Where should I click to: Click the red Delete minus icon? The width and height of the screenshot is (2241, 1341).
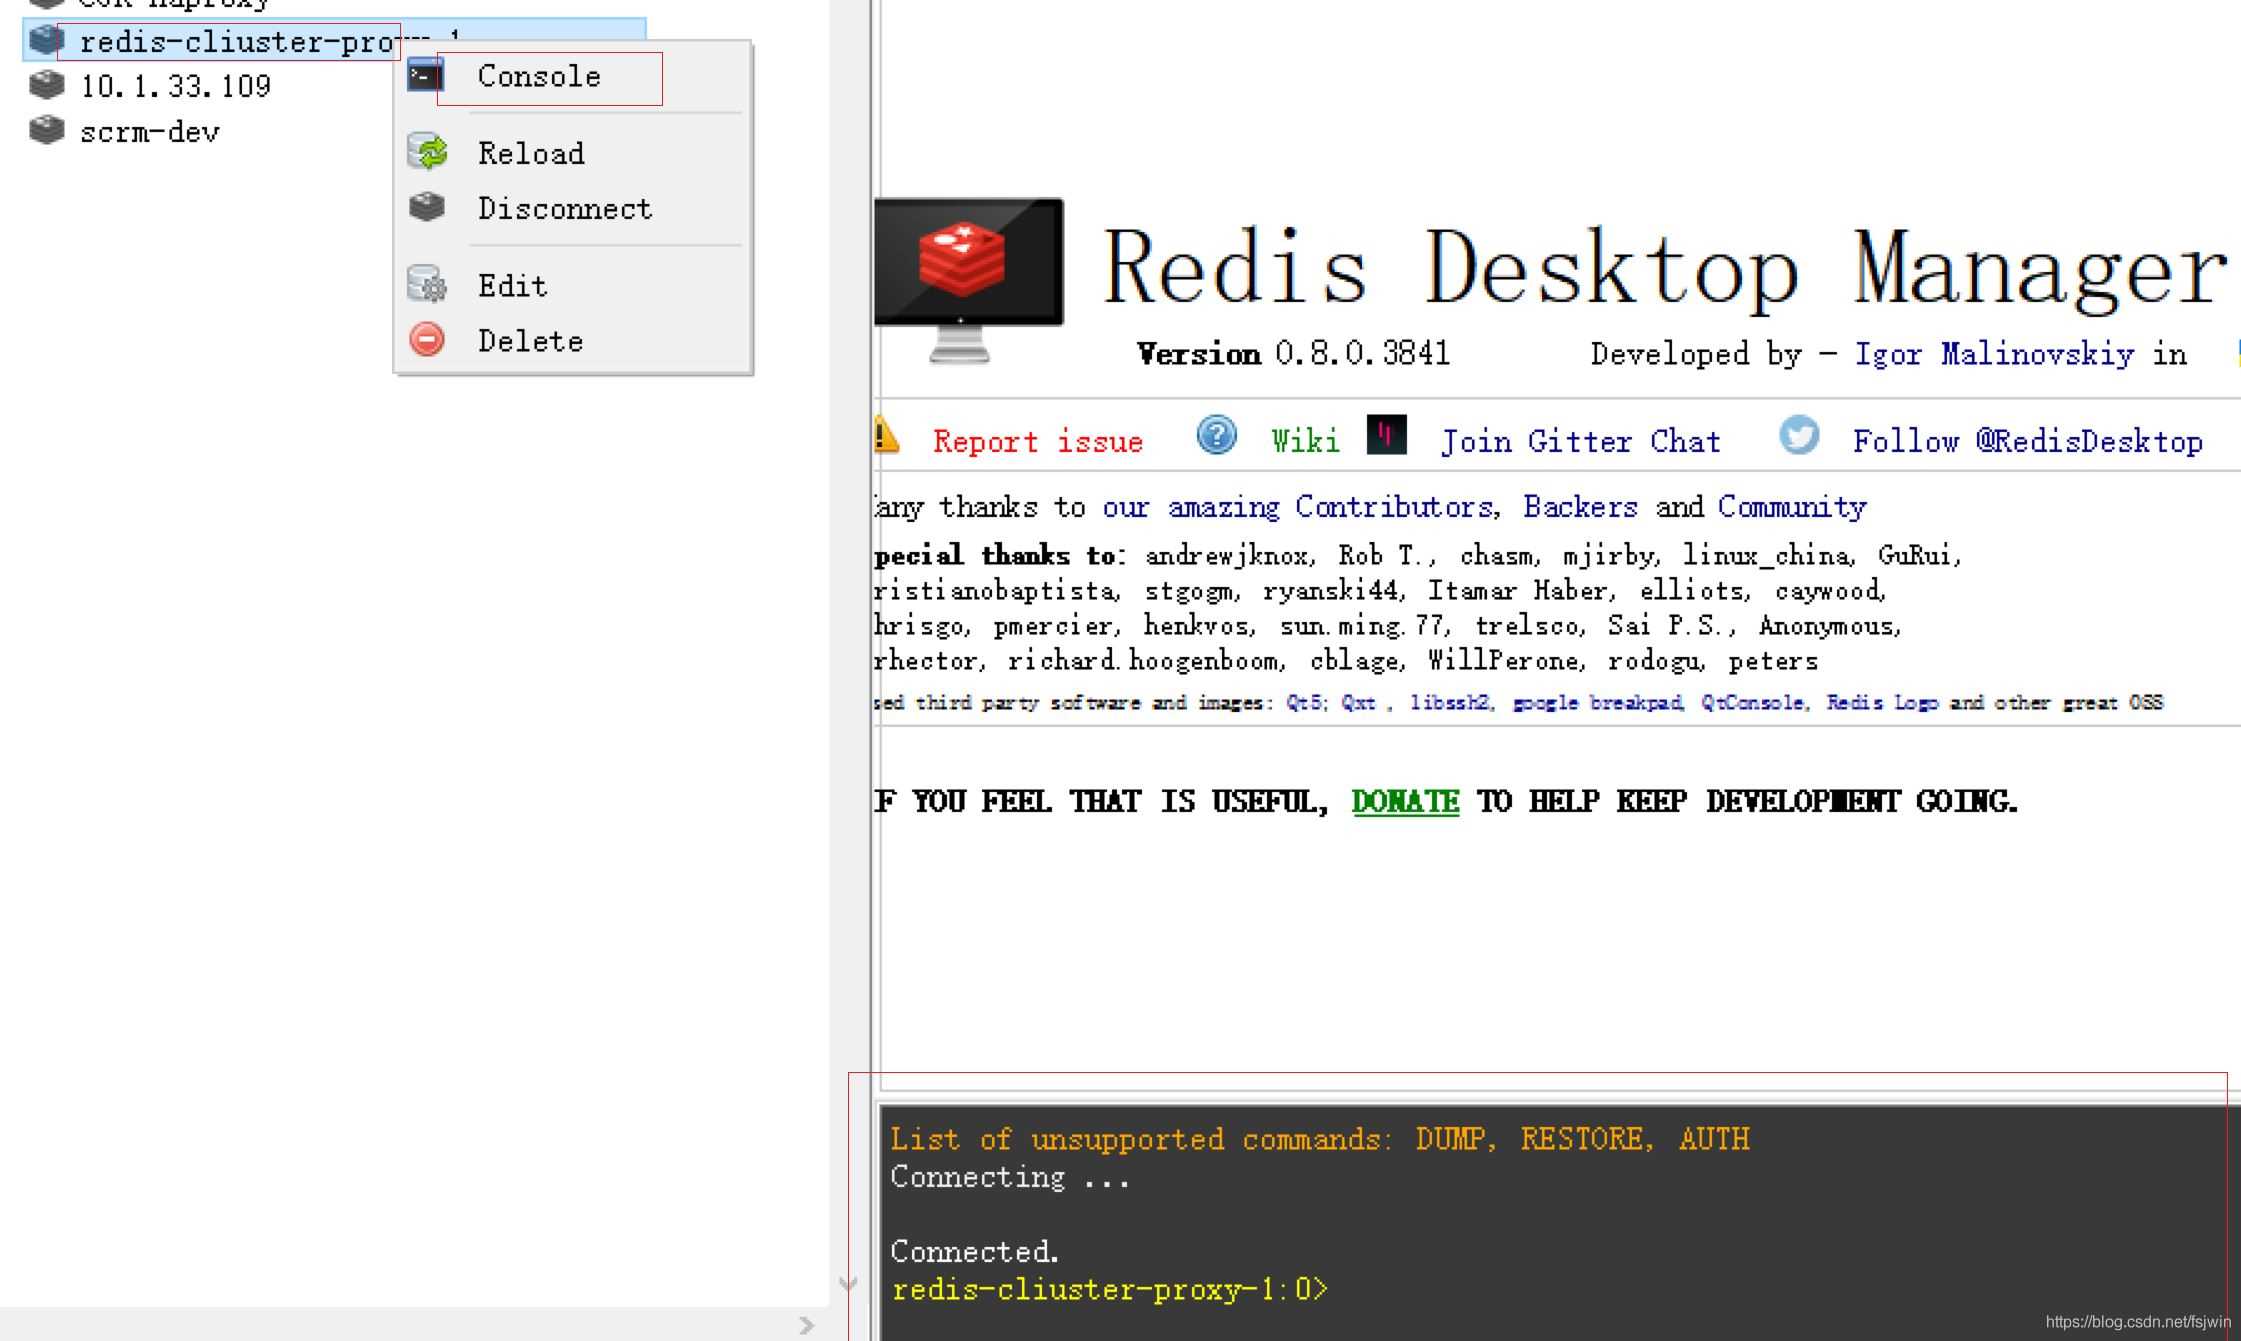pos(427,340)
